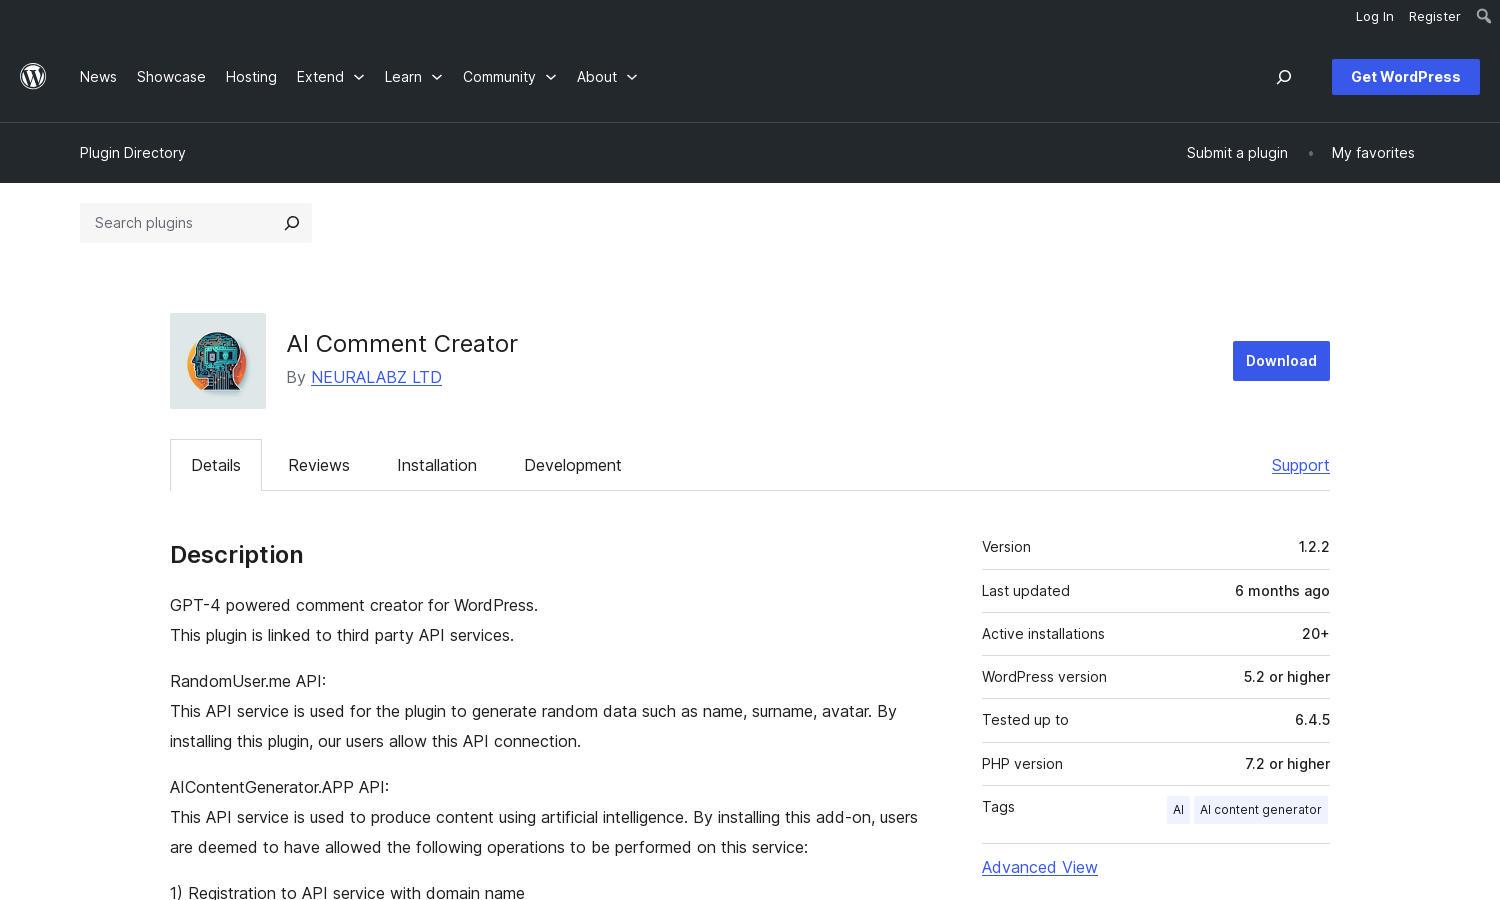Open the Learn menu item

[403, 77]
